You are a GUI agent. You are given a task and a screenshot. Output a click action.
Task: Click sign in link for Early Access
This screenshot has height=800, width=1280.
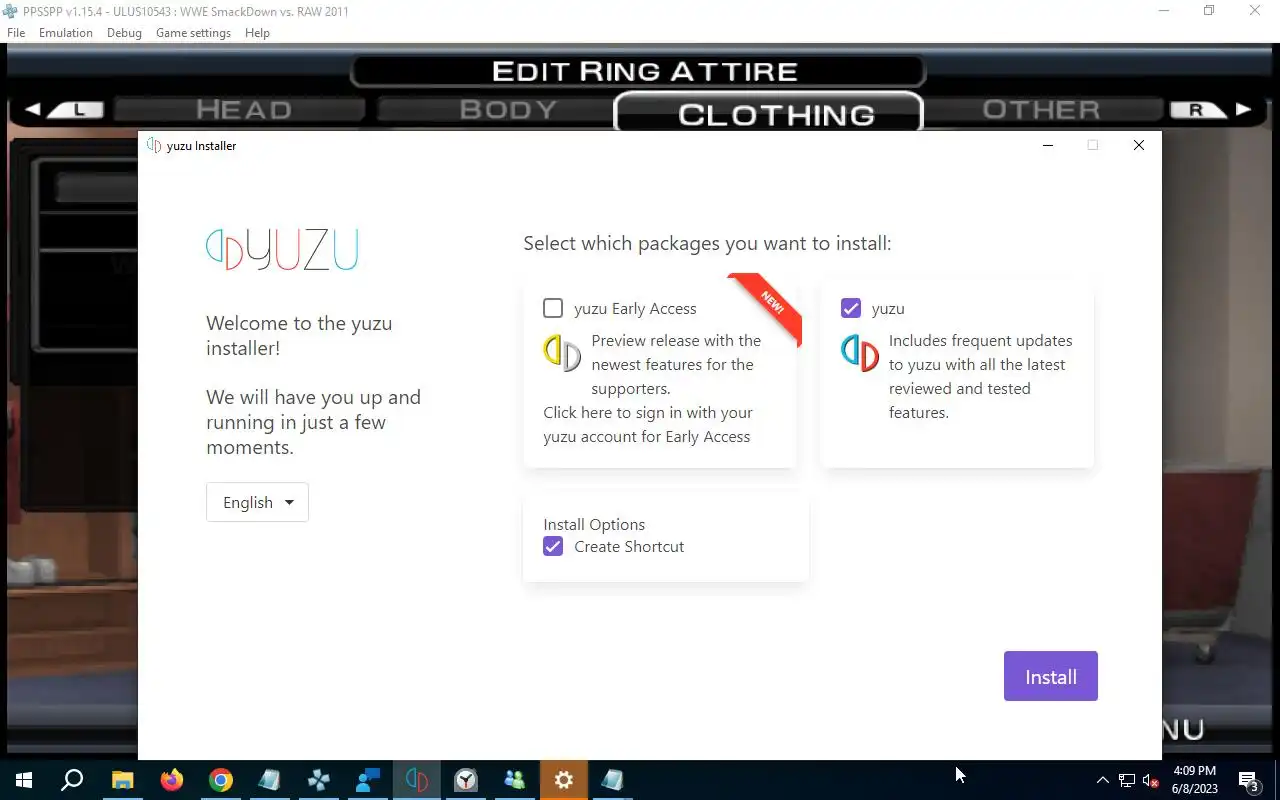pyautogui.click(x=648, y=424)
